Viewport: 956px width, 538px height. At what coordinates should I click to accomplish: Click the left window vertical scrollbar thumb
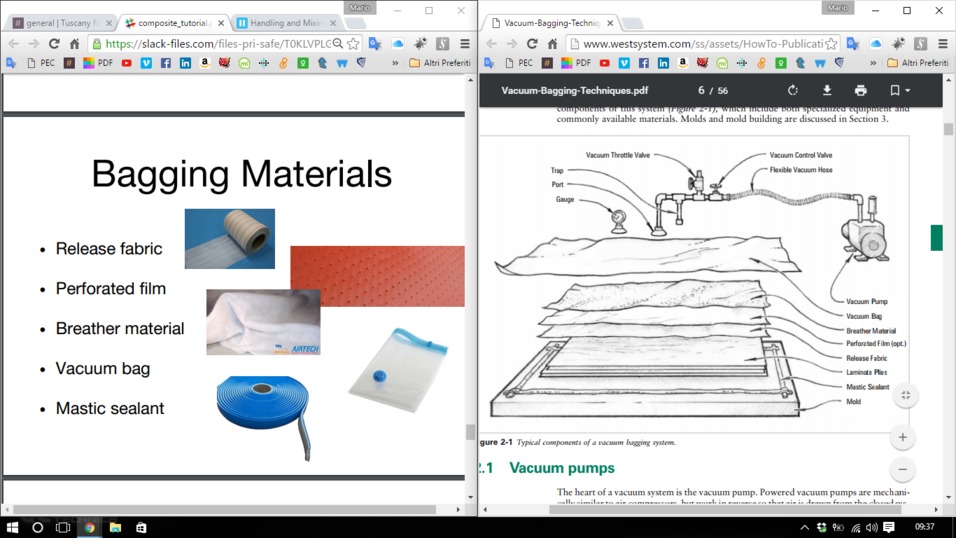470,432
